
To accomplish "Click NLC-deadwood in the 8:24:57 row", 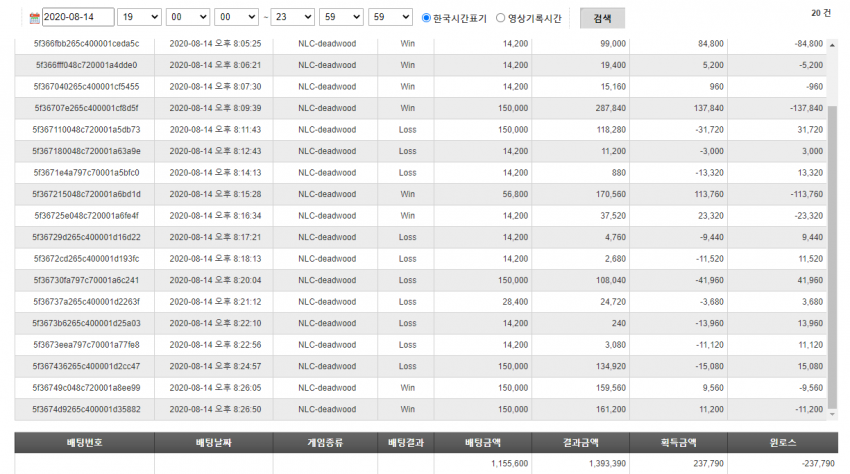I will point(327,366).
